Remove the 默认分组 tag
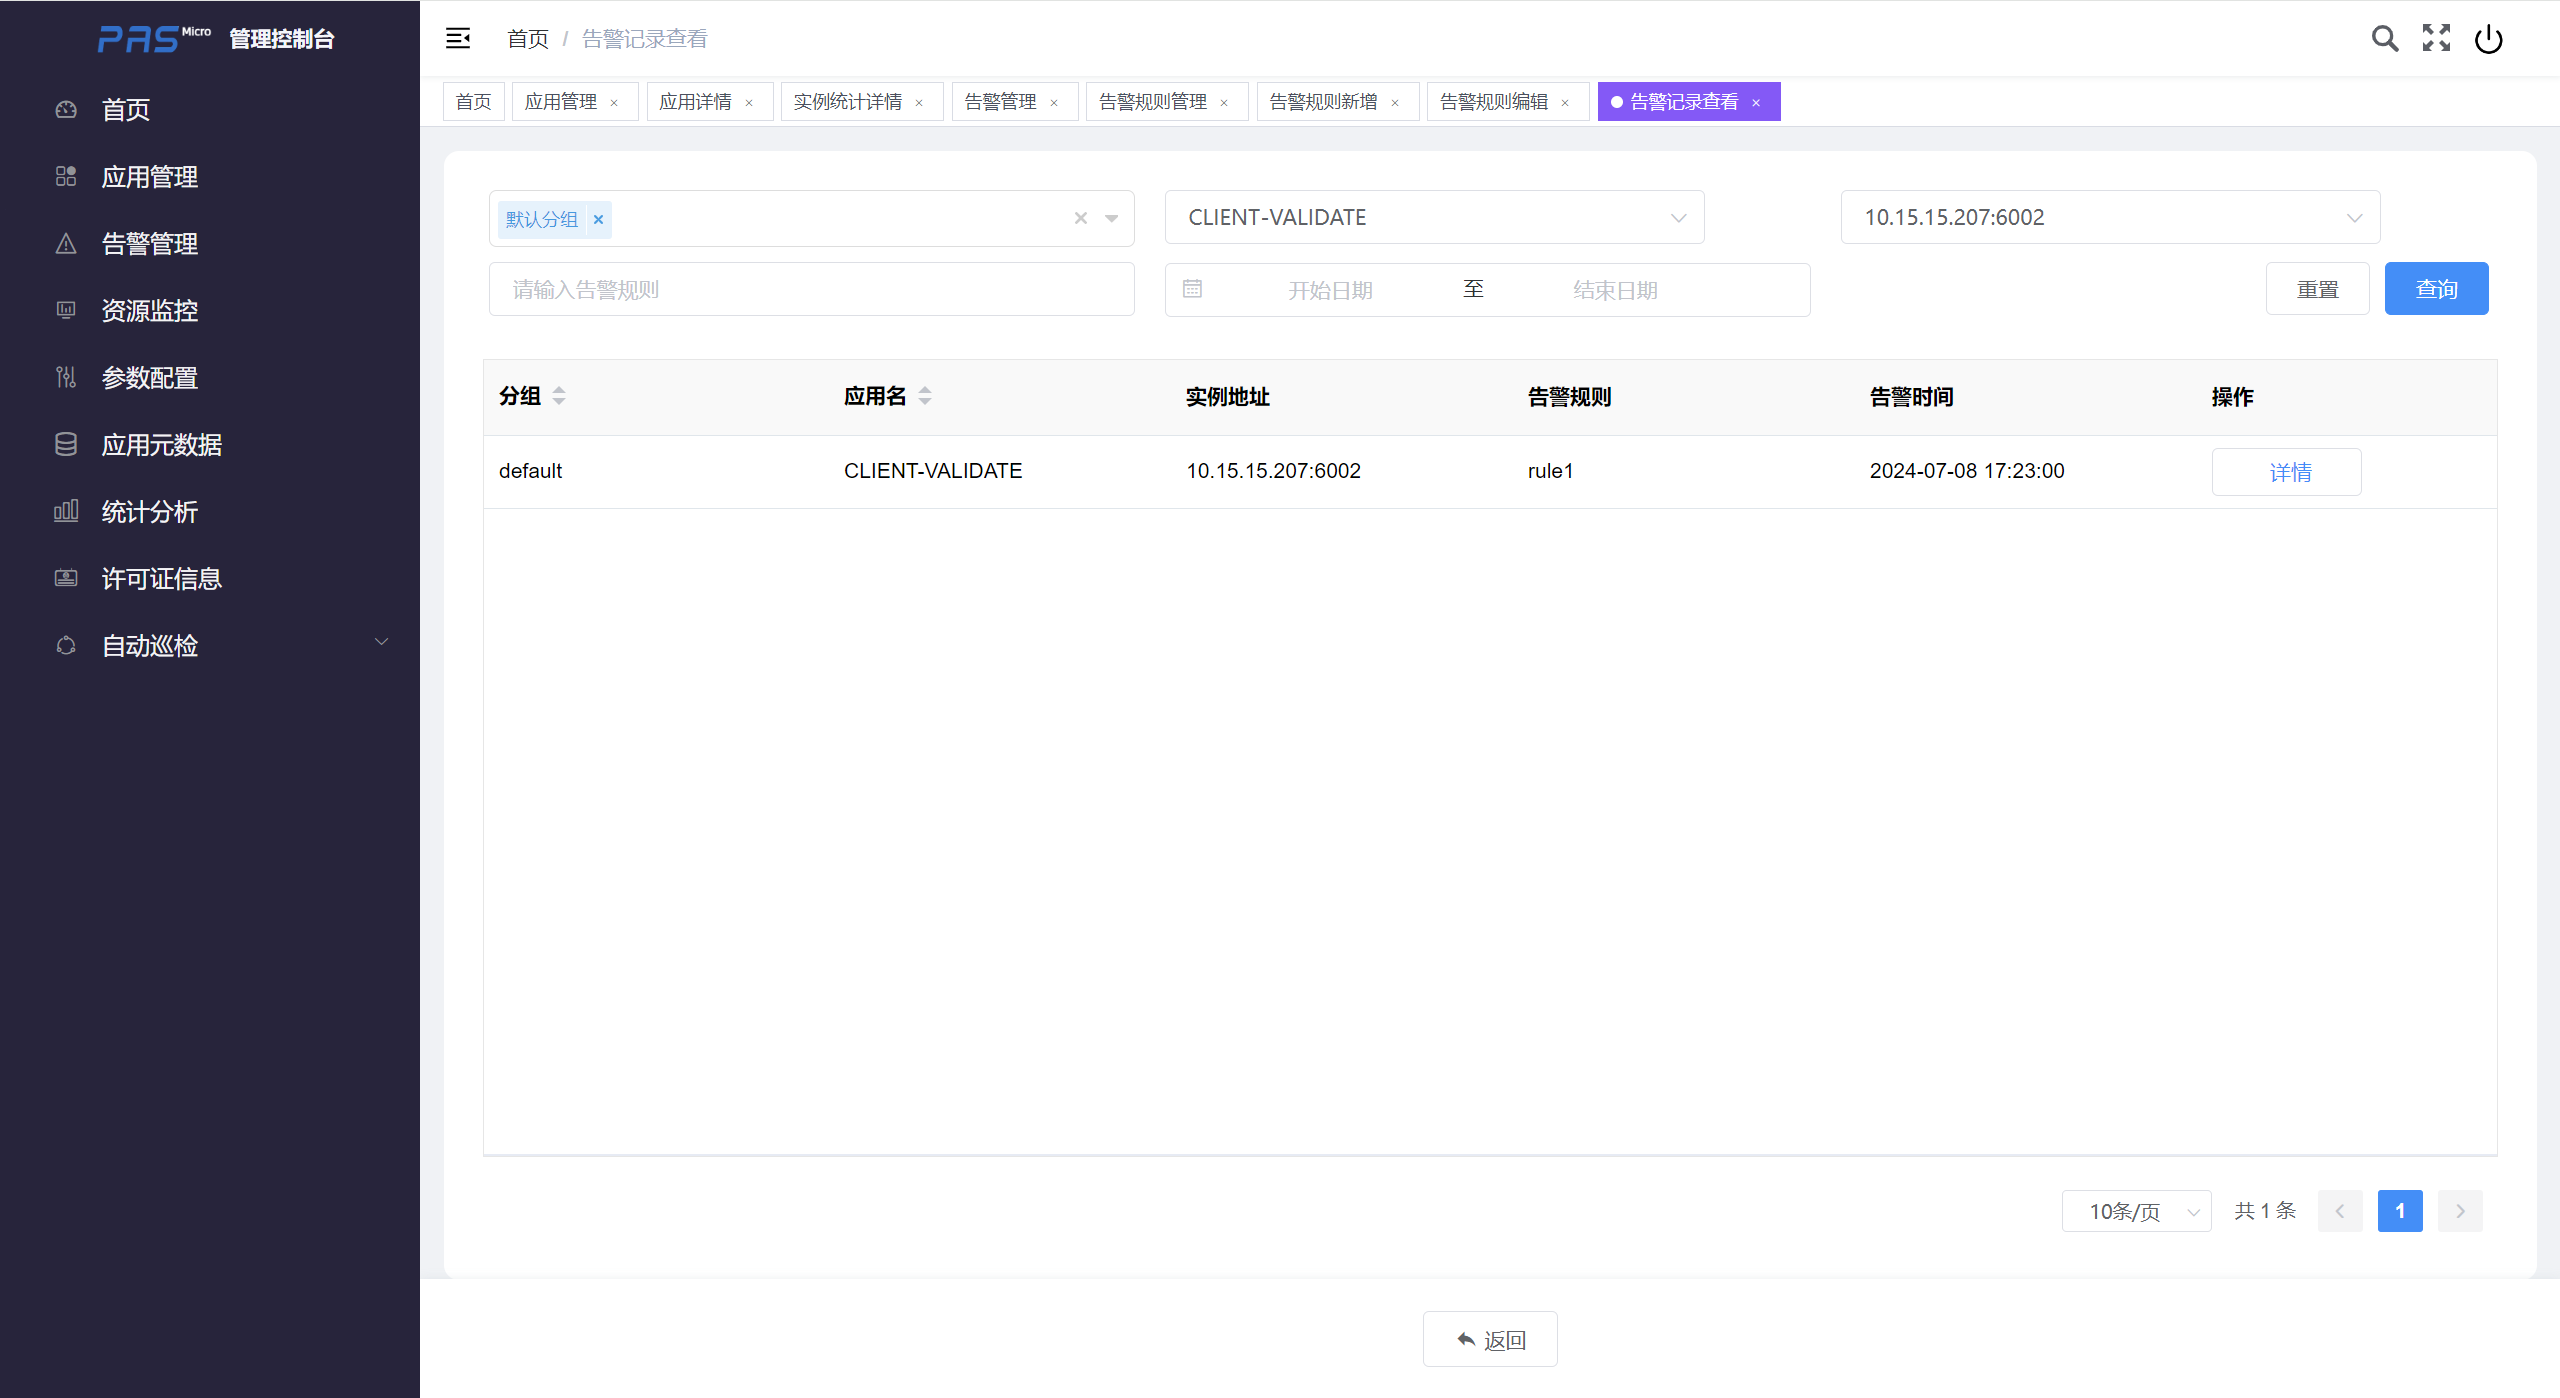Viewport: 2560px width, 1398px height. point(599,219)
